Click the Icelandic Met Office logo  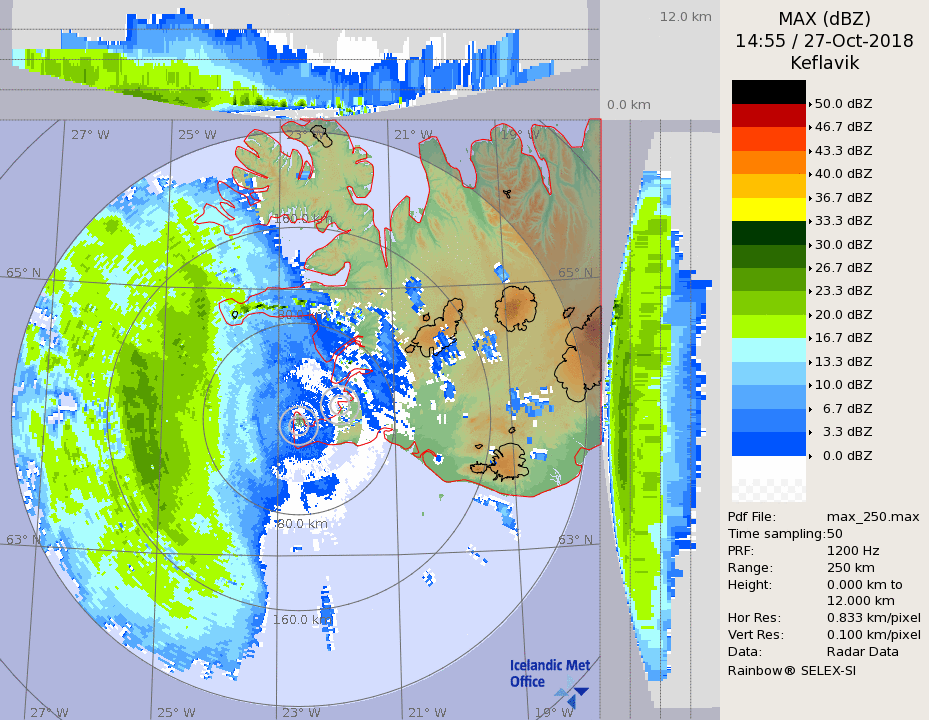pyautogui.click(x=549, y=676)
